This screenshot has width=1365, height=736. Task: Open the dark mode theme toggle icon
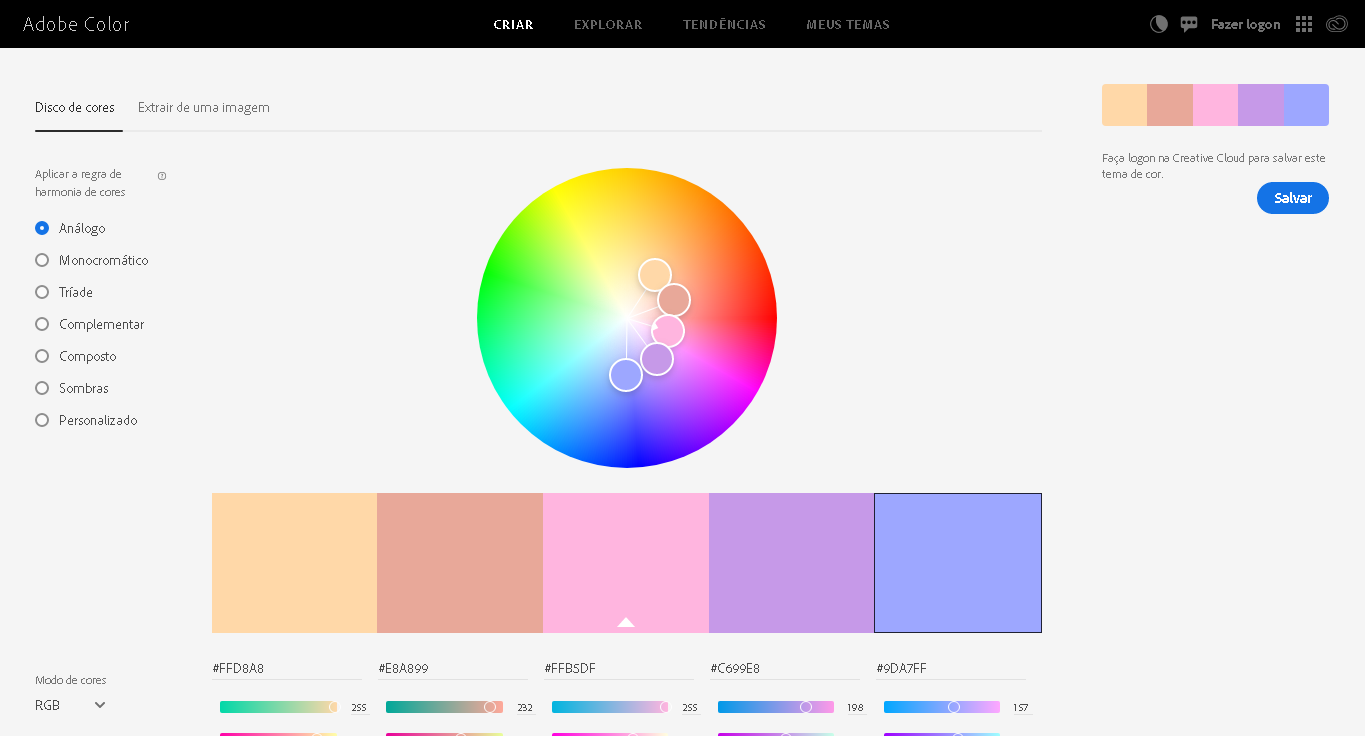click(x=1158, y=23)
